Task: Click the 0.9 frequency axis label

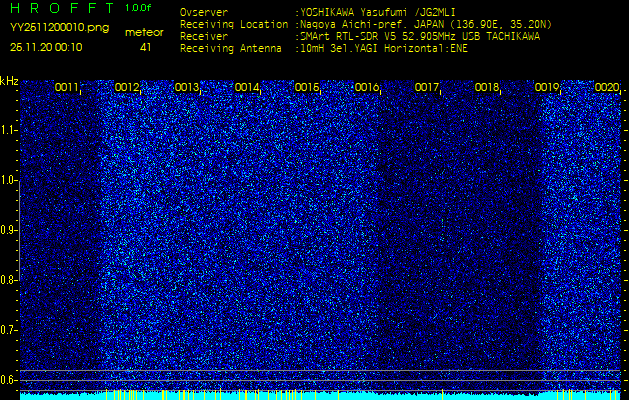Action: (8, 230)
